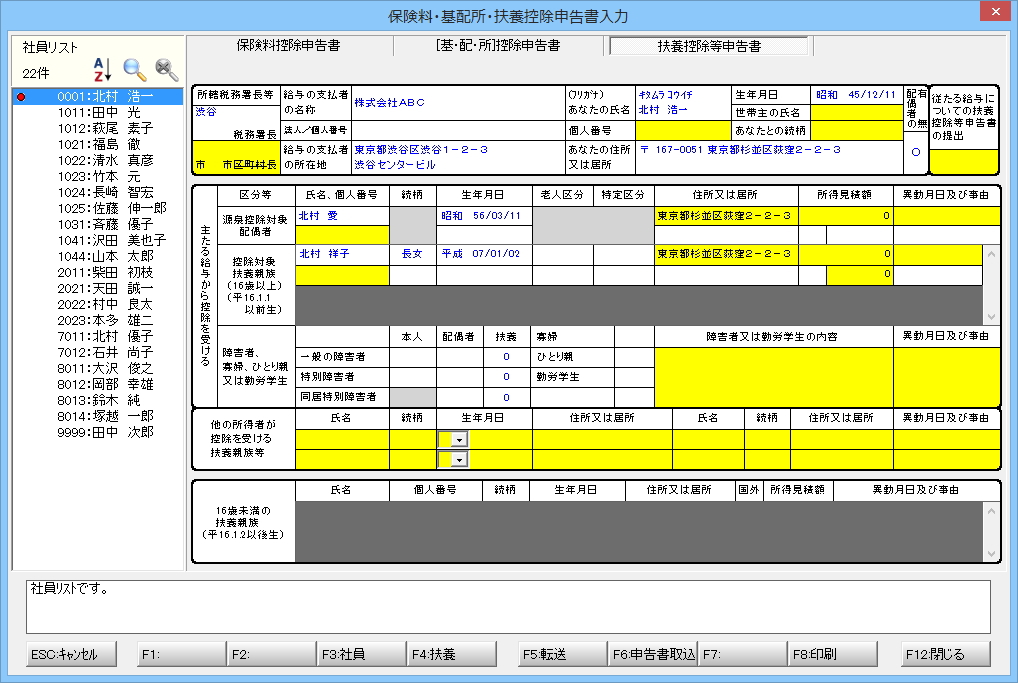Clear search with crossed magnifier icon
The width and height of the screenshot is (1018, 683).
click(167, 69)
